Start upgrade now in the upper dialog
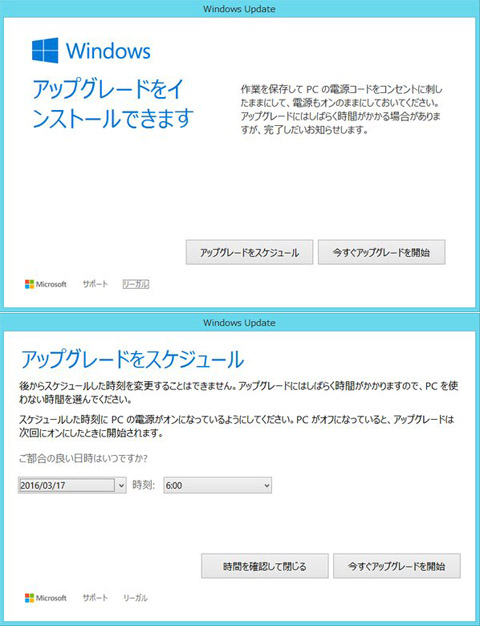The height and width of the screenshot is (626, 480). tap(381, 252)
